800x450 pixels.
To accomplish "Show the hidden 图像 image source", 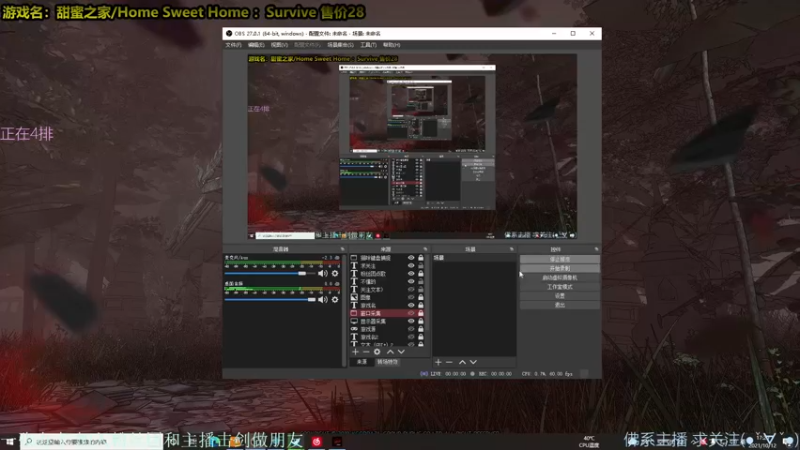I will click(x=411, y=297).
